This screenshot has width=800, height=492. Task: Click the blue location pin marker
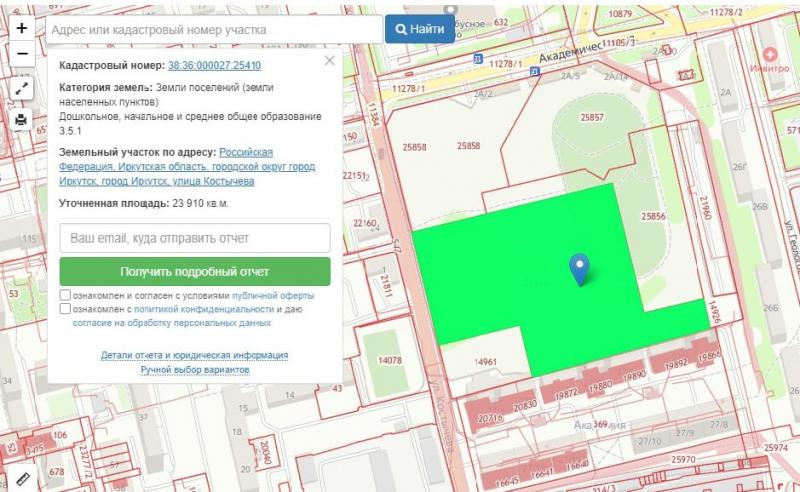[579, 268]
